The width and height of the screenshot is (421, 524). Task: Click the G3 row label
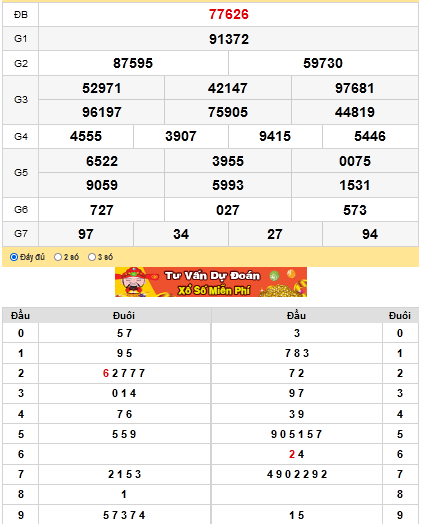[x=21, y=99]
